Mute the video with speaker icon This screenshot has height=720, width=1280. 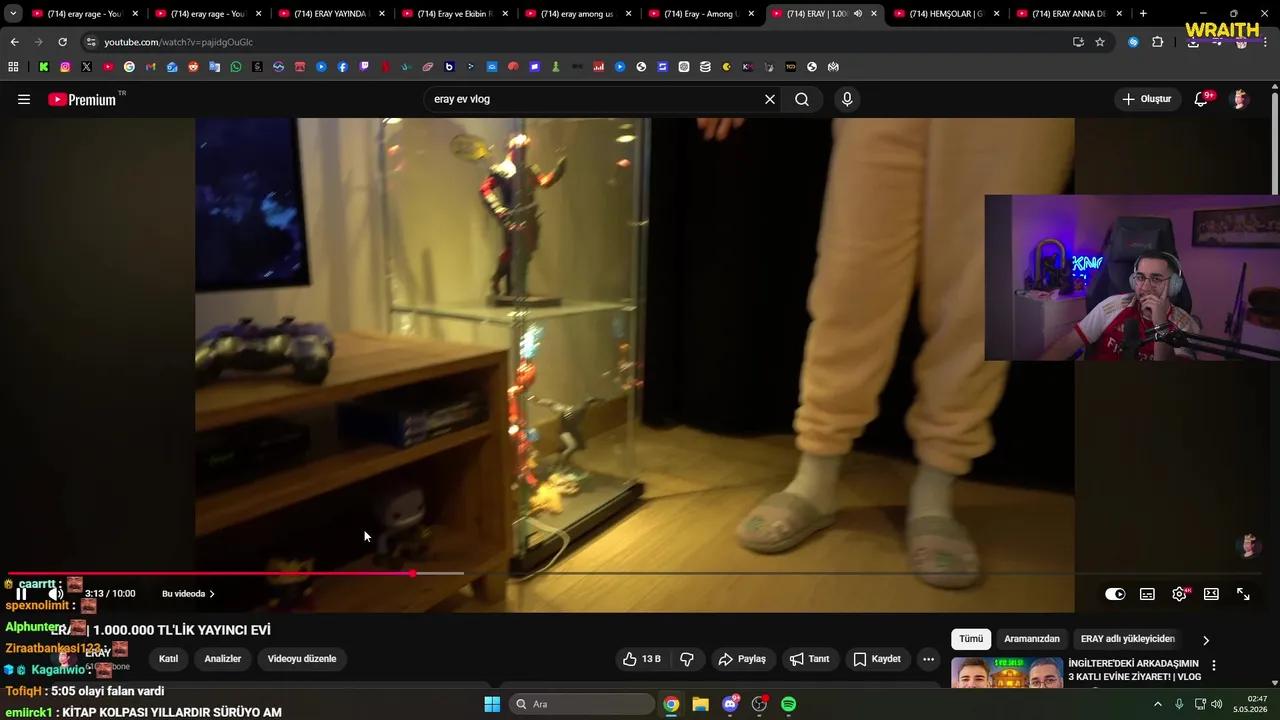tap(55, 593)
